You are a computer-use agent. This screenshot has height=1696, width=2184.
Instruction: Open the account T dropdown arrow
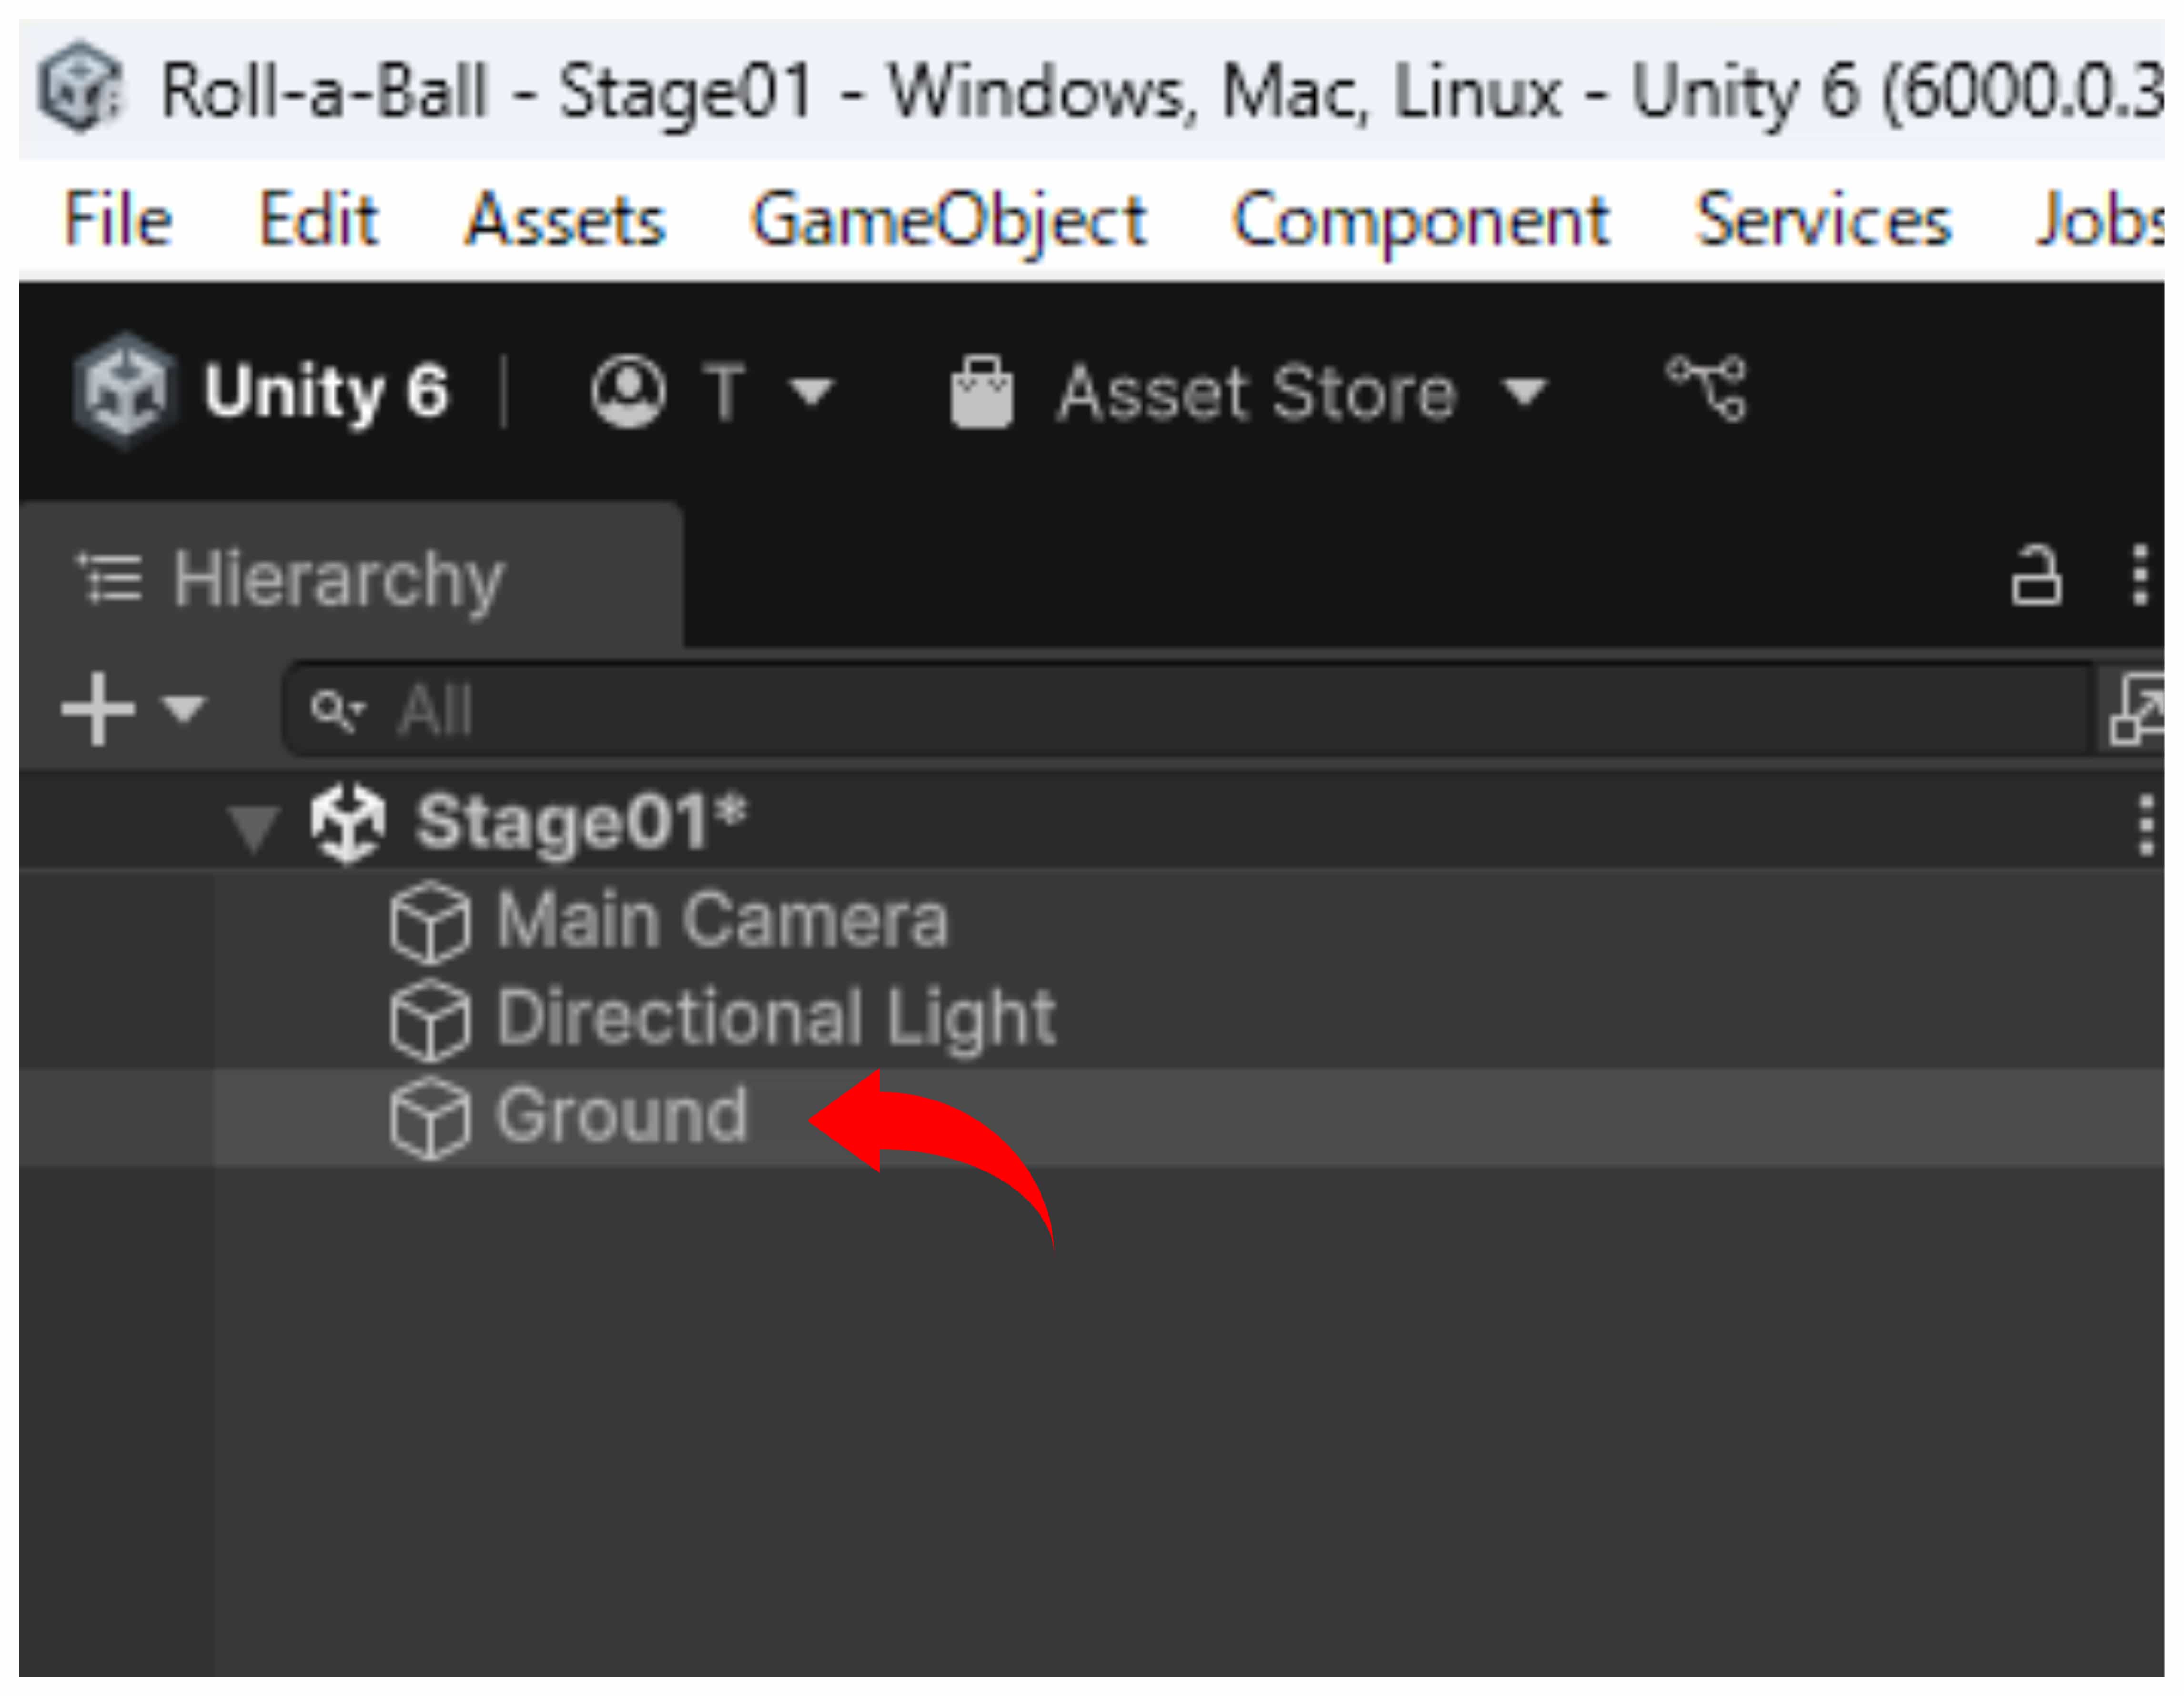[810, 392]
